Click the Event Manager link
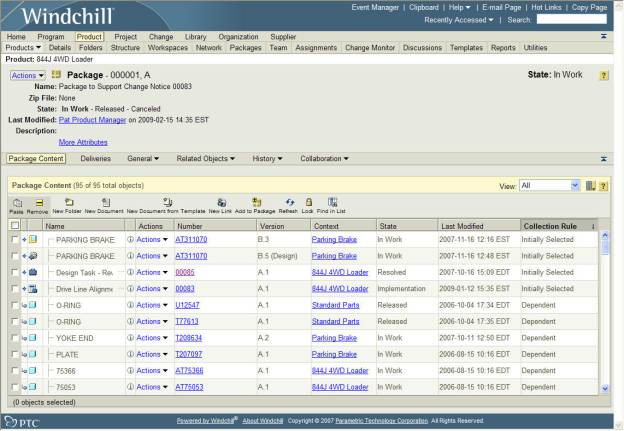624x431 pixels. (375, 7)
